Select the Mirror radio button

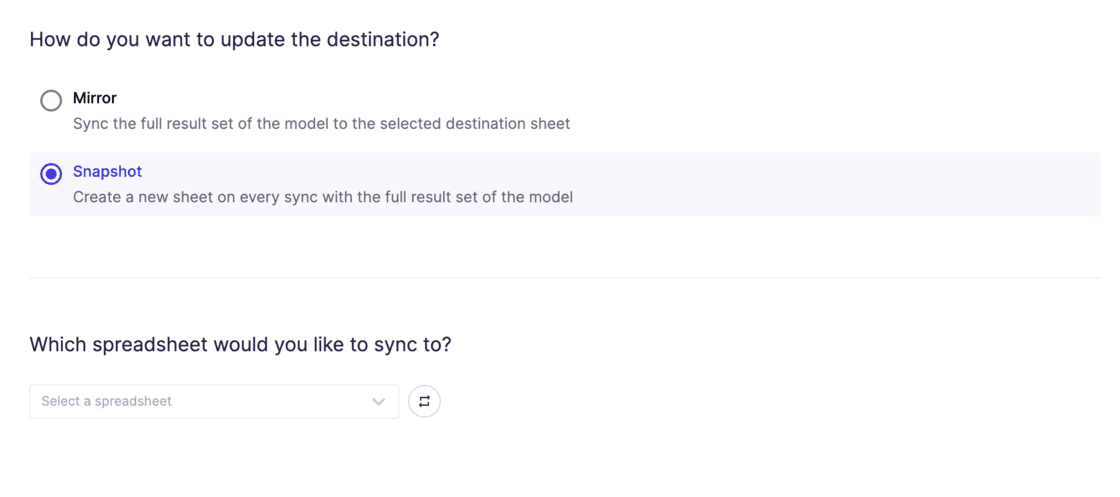(x=51, y=100)
